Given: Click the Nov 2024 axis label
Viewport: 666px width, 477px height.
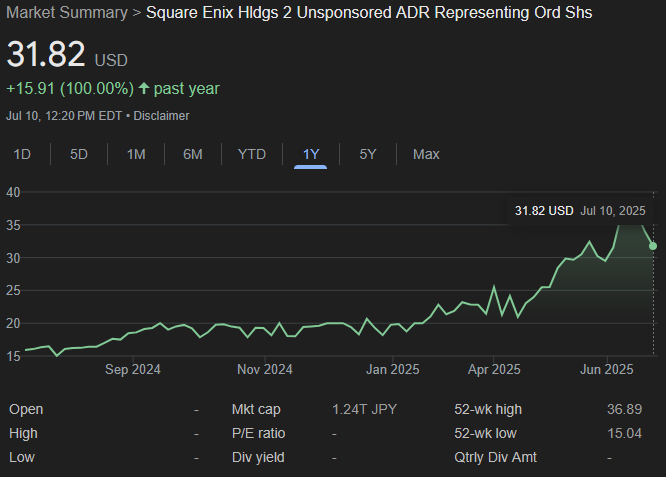Looking at the screenshot, I should (265, 369).
